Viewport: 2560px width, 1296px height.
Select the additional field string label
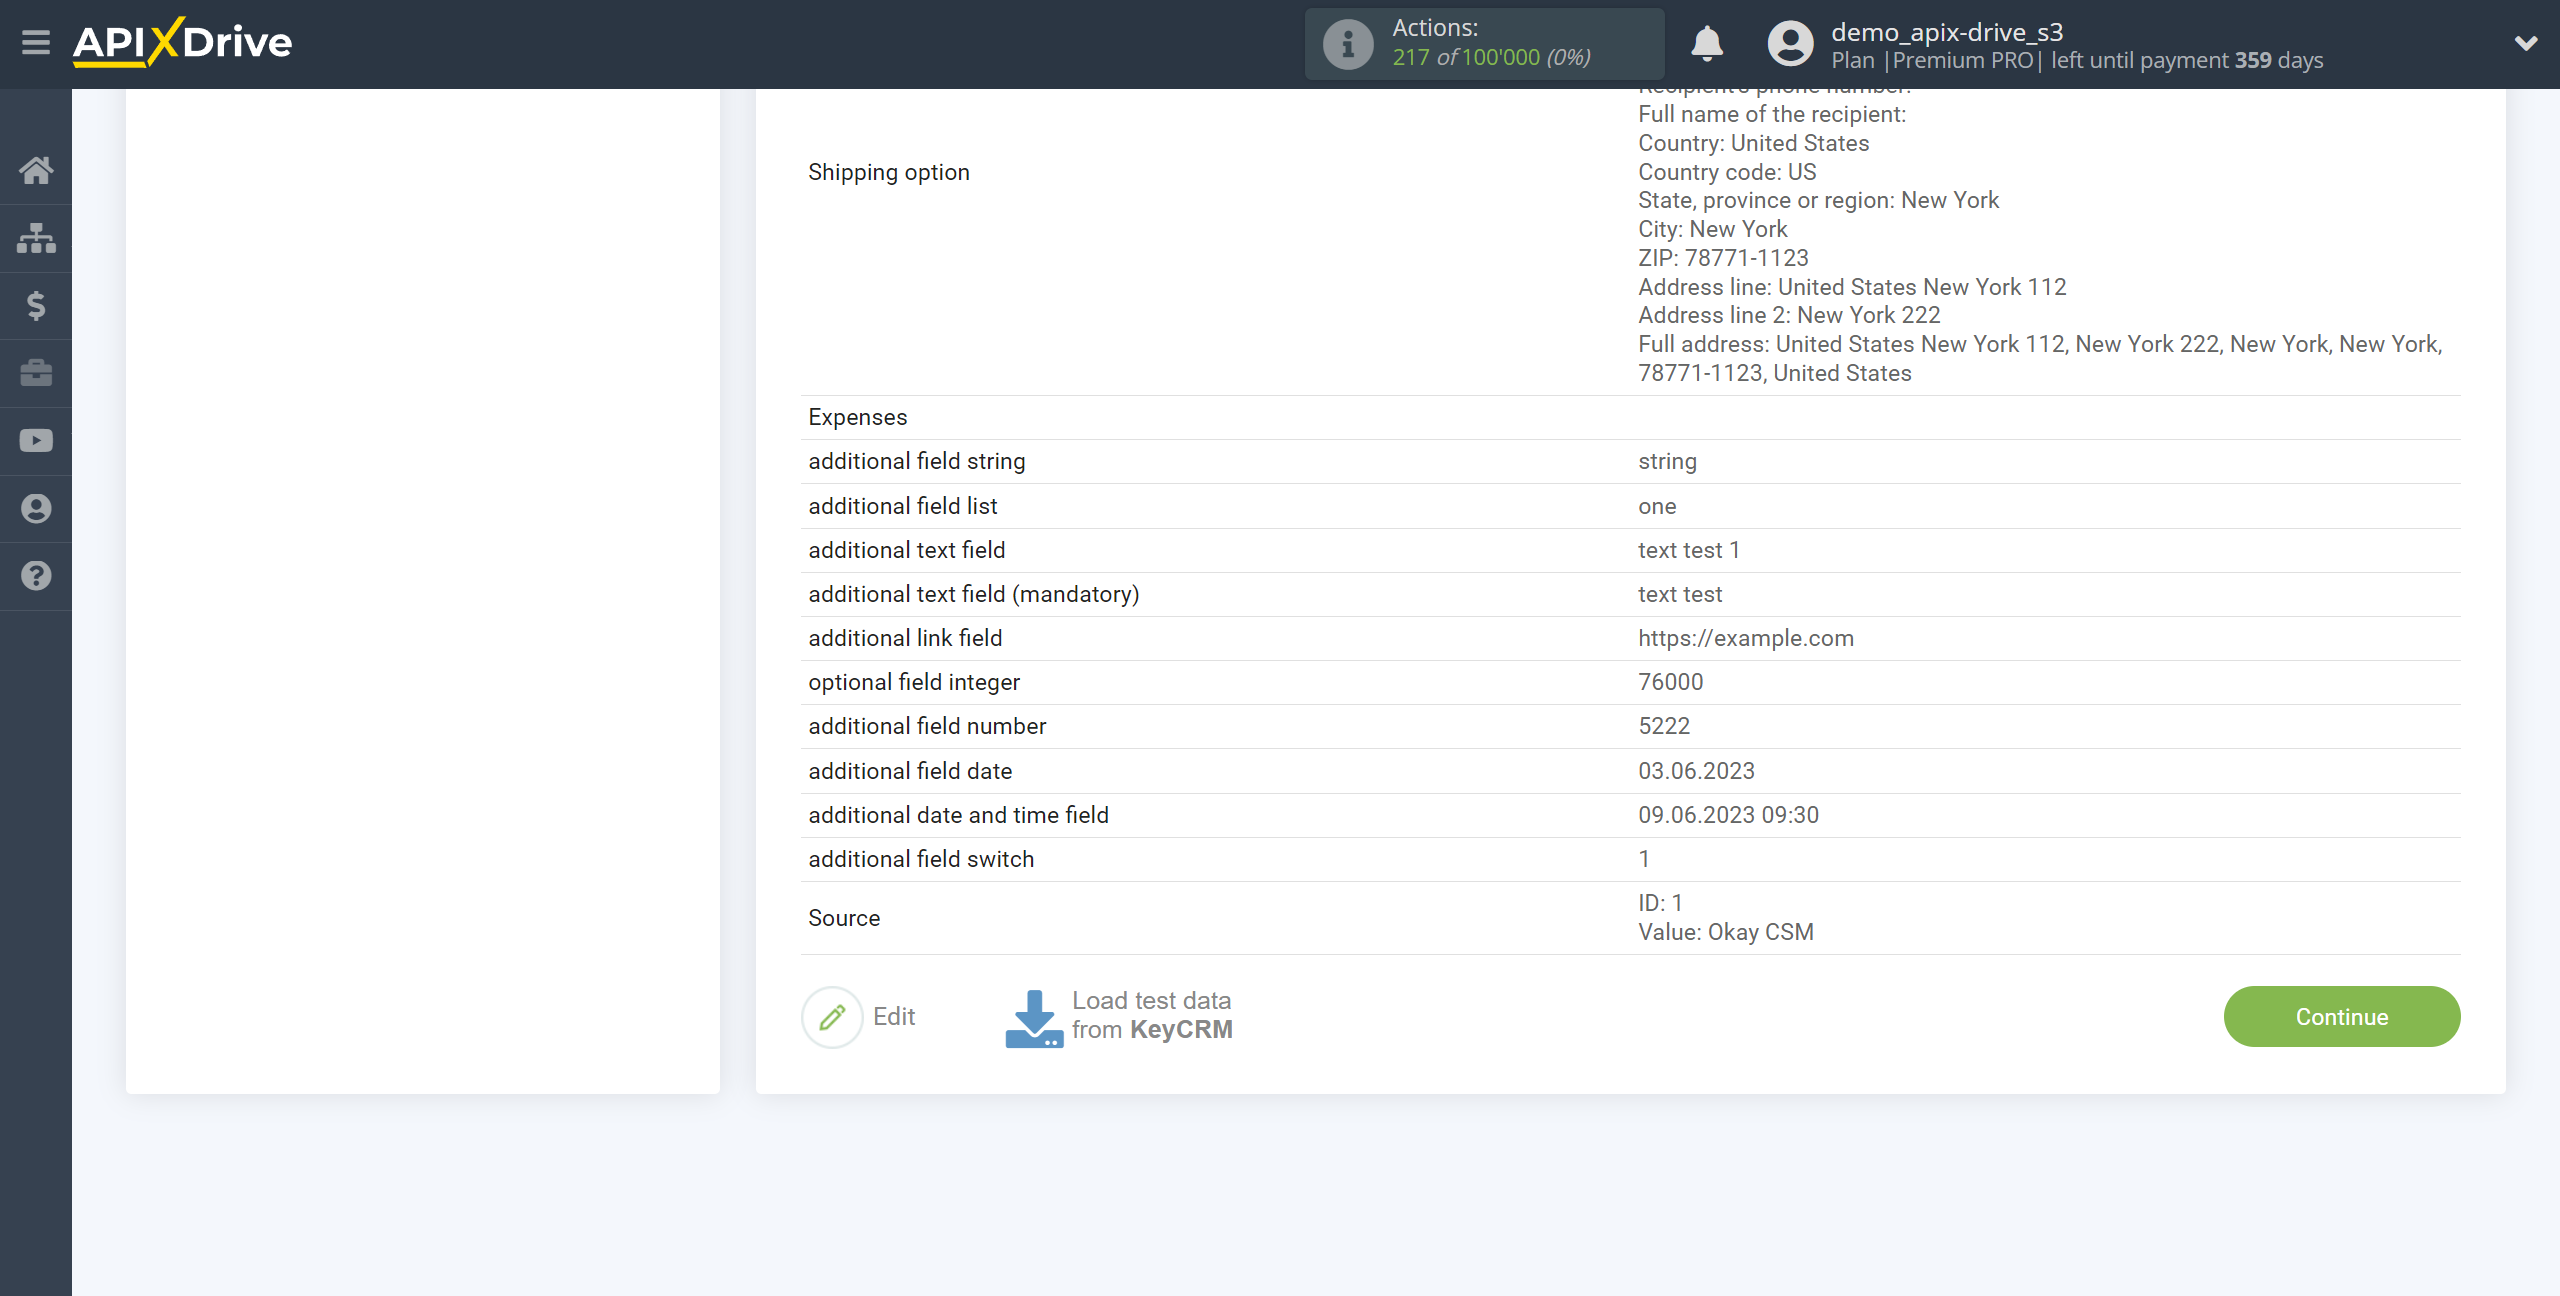(x=917, y=461)
